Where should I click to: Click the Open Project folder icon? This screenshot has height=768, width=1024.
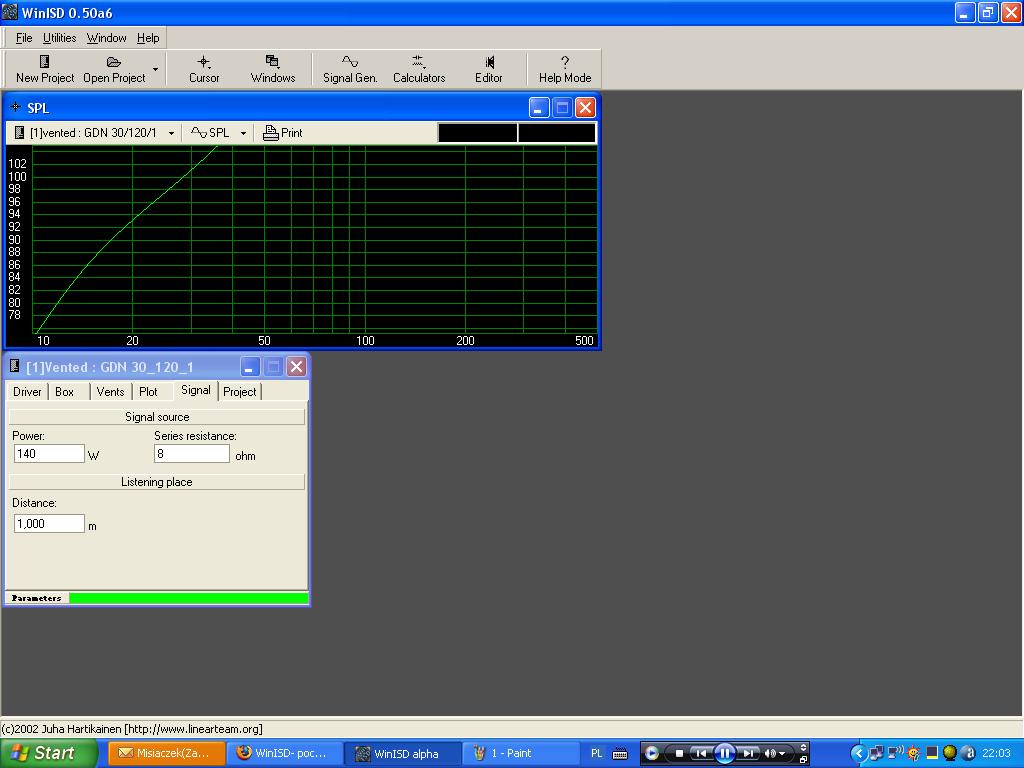tap(114, 62)
